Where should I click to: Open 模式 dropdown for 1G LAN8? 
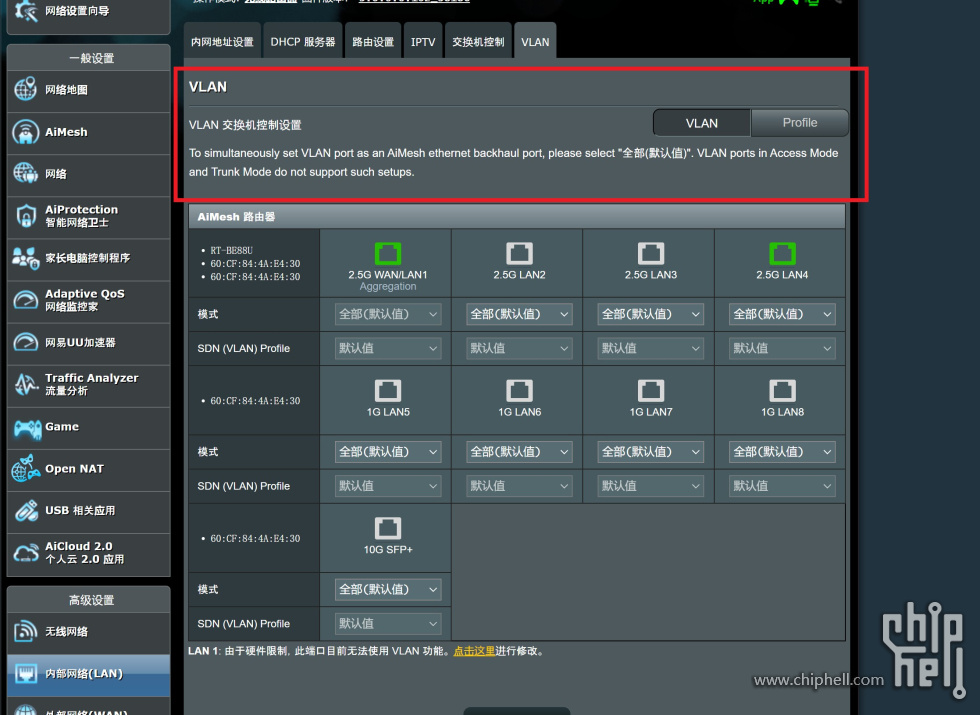[x=782, y=451]
